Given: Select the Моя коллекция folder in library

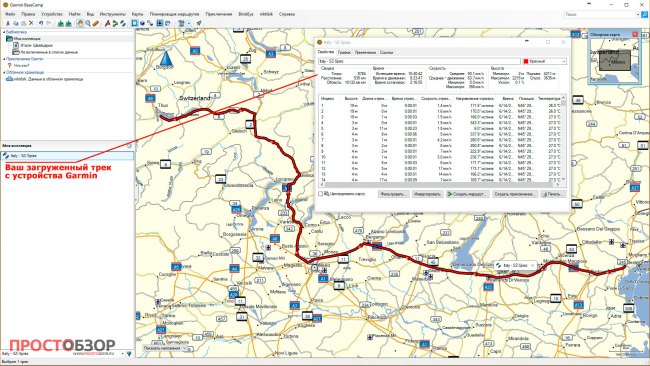Looking at the screenshot, I should [x=27, y=39].
